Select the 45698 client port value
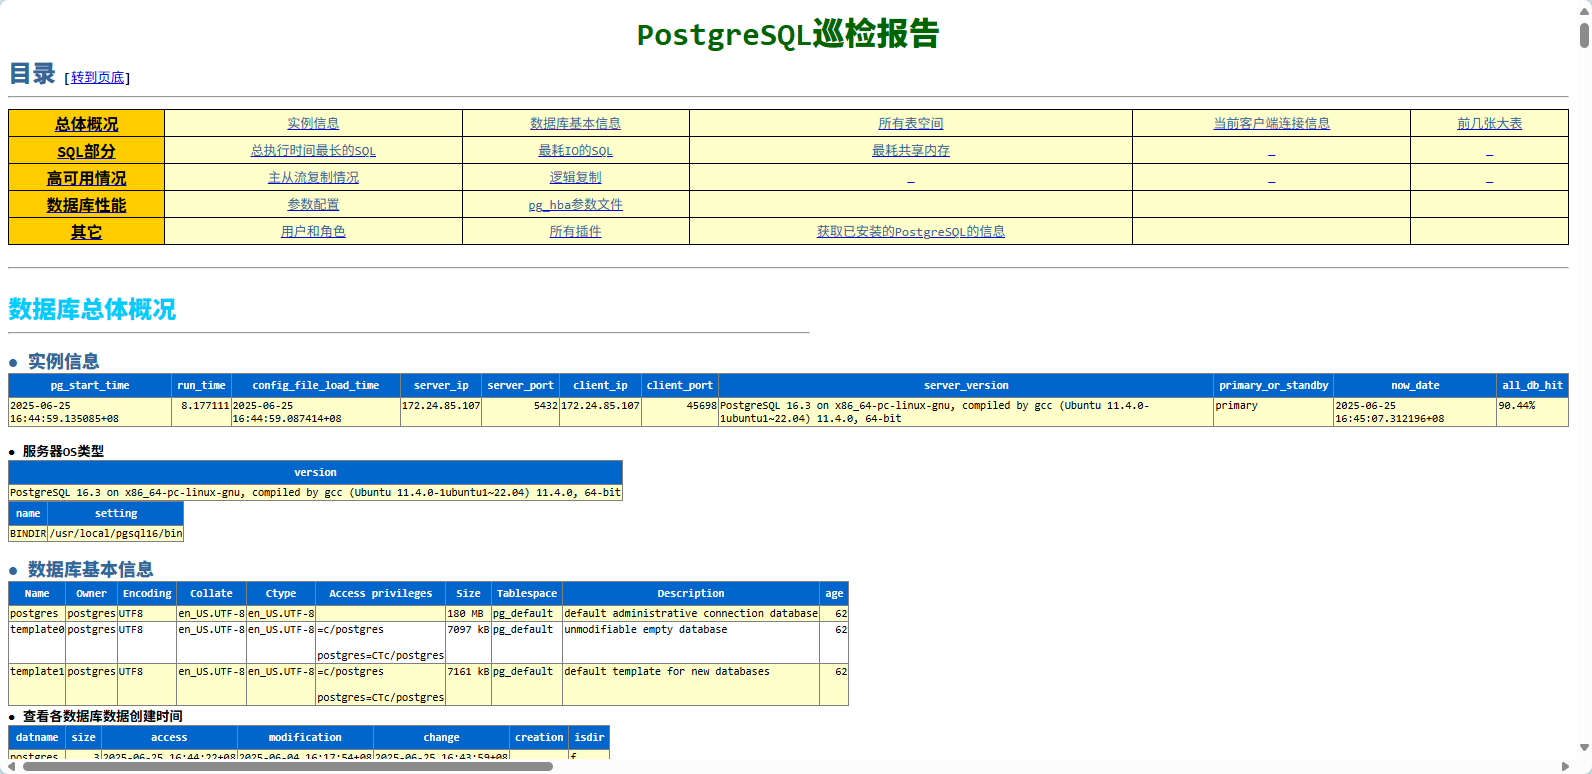 [x=680, y=412]
